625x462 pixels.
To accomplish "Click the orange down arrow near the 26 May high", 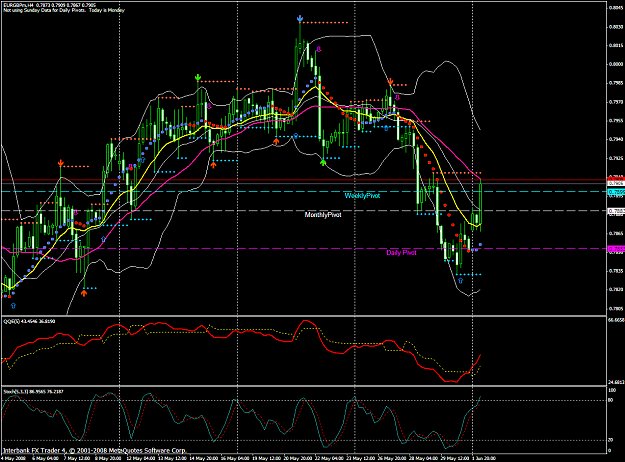I will point(391,82).
